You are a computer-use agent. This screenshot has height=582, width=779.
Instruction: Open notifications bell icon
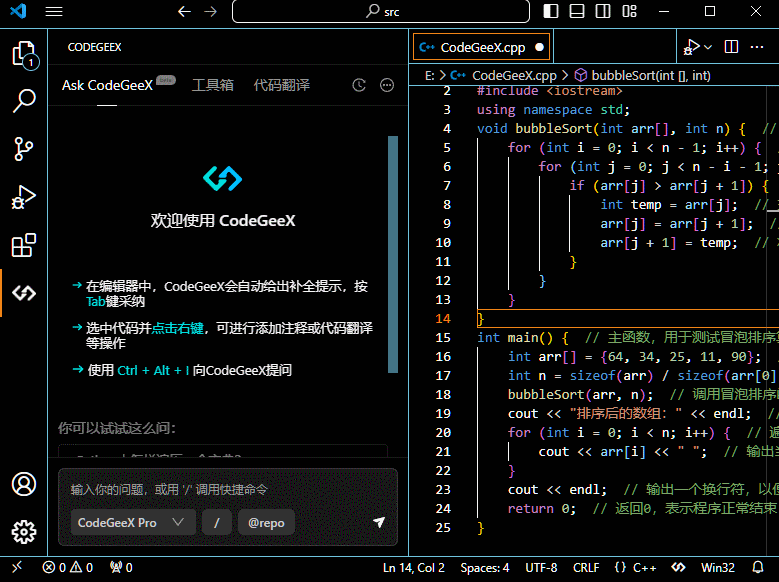click(758, 567)
